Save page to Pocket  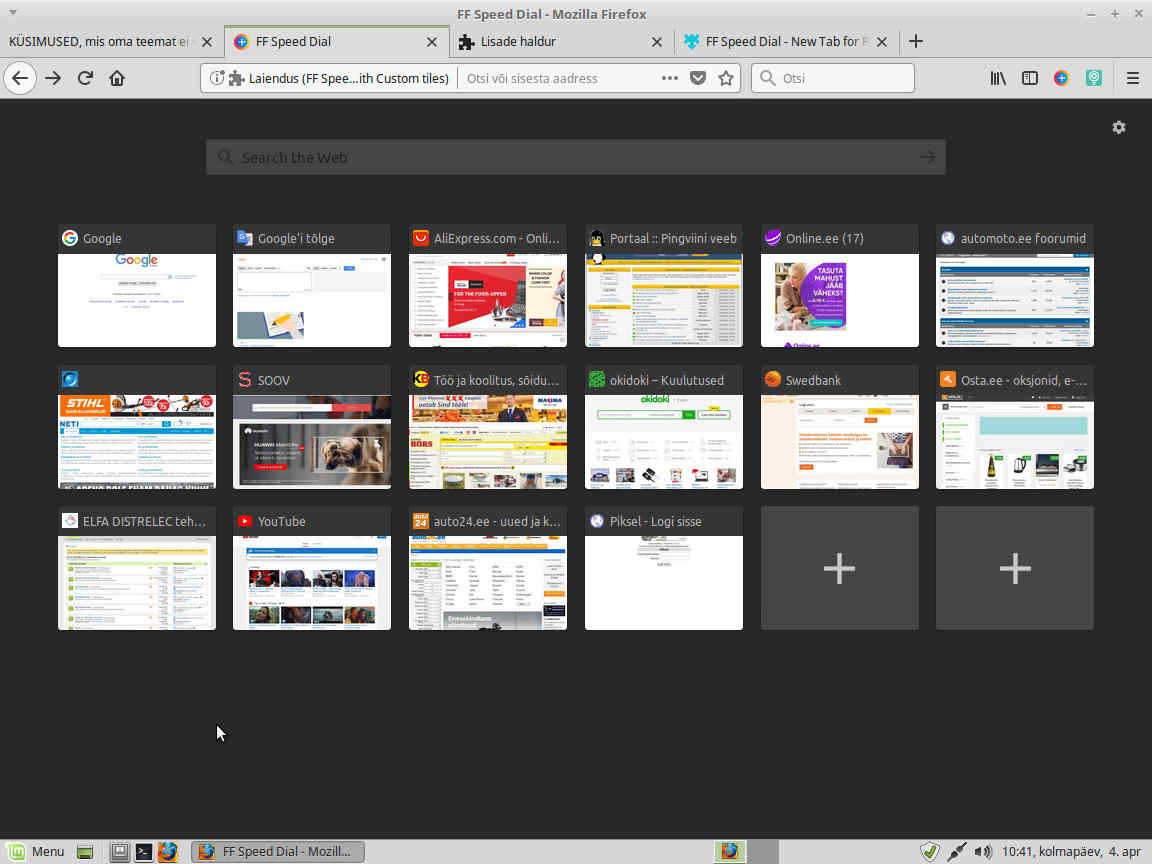tap(699, 78)
